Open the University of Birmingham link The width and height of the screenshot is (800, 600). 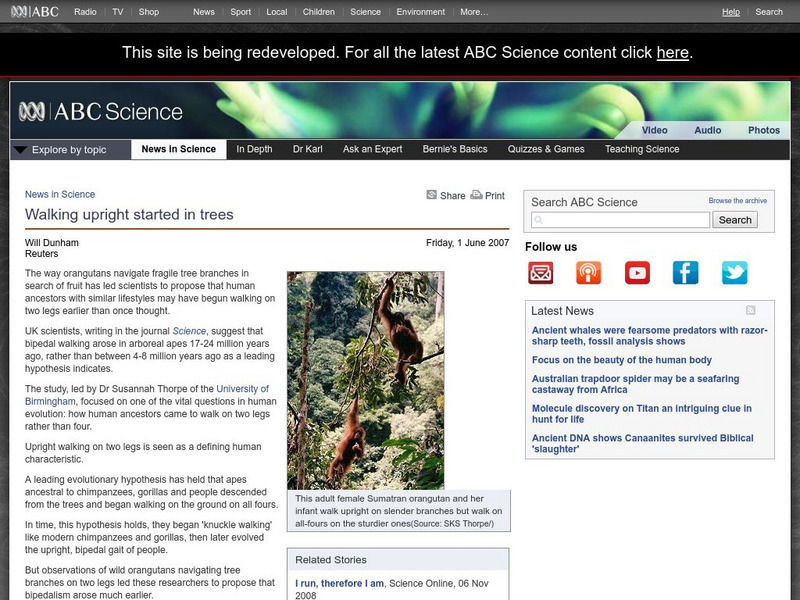tap(147, 395)
